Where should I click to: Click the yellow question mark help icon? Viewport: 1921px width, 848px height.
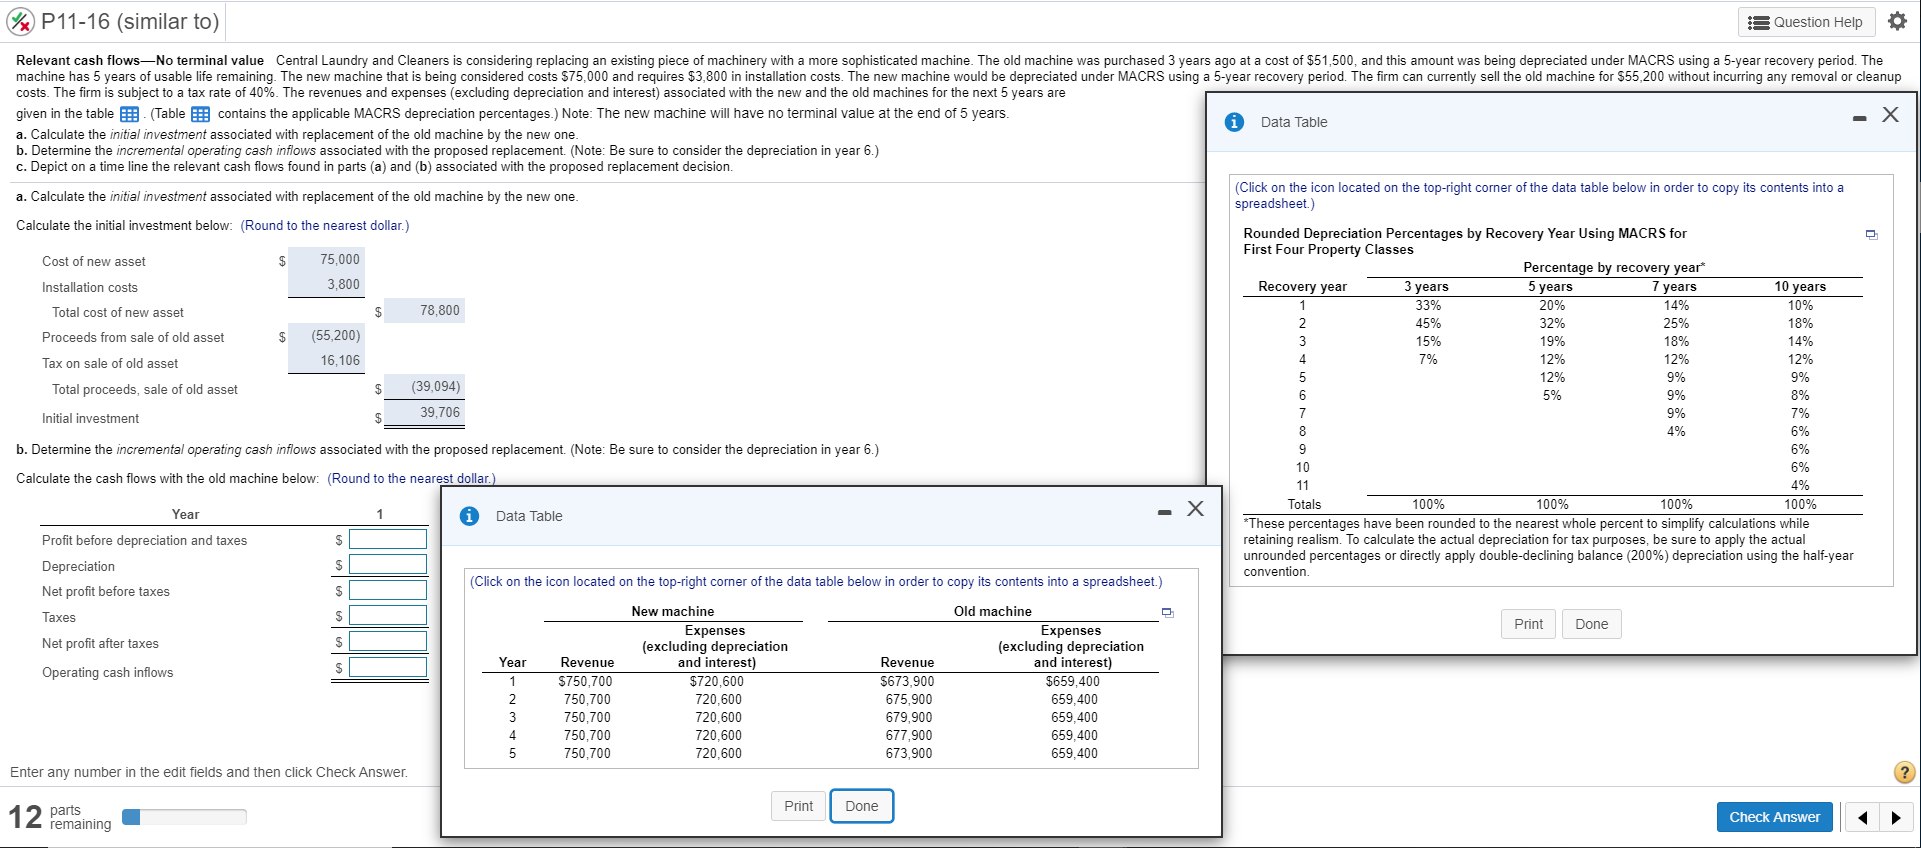pos(1904,772)
